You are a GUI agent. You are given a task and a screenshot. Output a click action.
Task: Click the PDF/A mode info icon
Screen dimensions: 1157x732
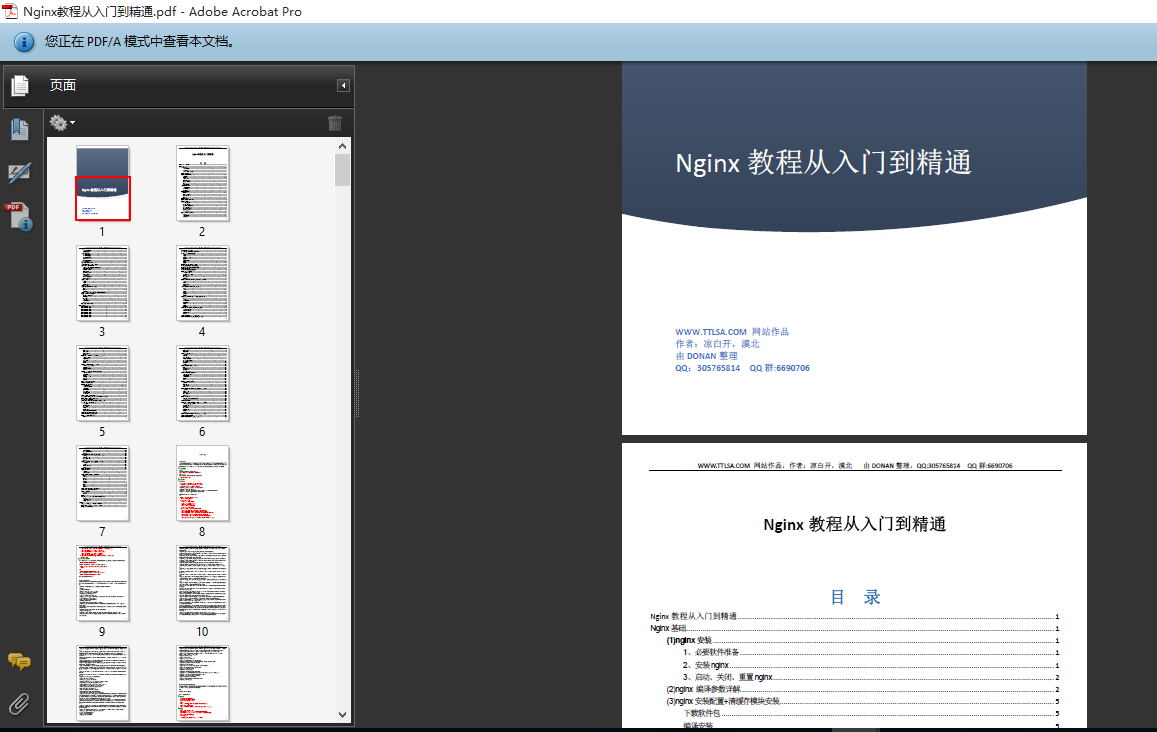pyautogui.click(x=24, y=42)
